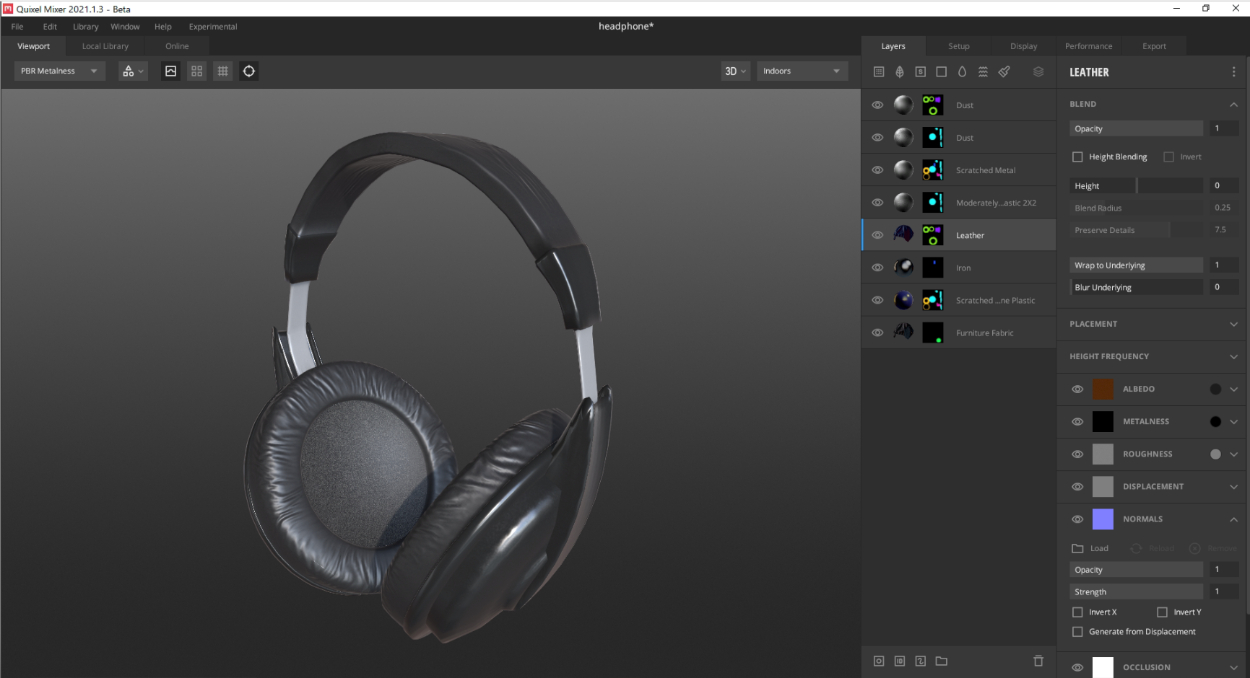Click the water droplet layer icon
The width and height of the screenshot is (1250, 678).
962,72
